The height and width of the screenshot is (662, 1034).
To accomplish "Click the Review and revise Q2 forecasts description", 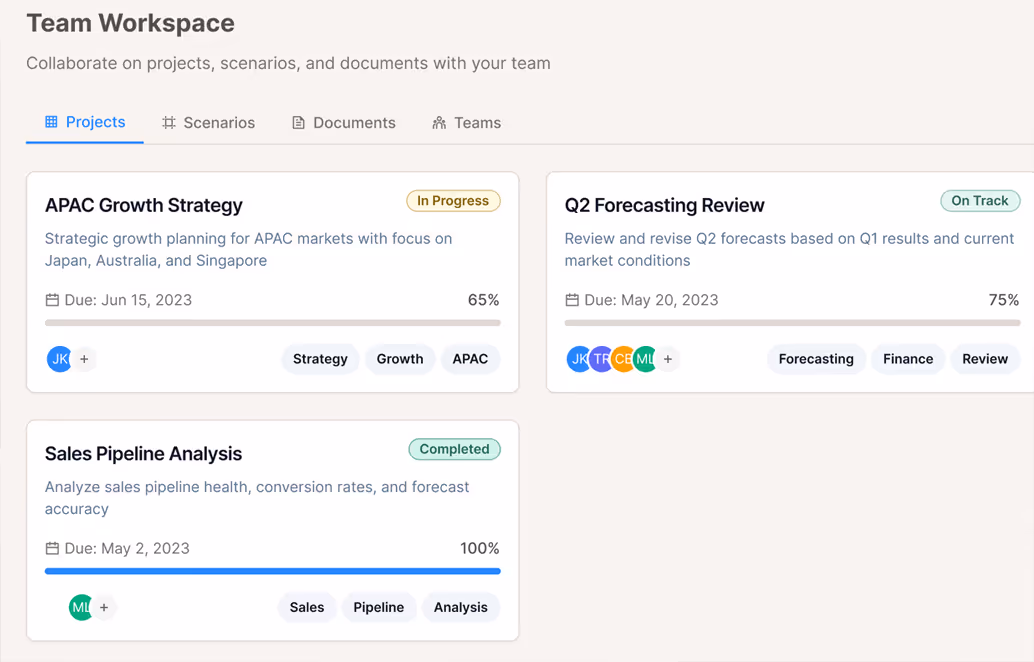I will point(789,249).
